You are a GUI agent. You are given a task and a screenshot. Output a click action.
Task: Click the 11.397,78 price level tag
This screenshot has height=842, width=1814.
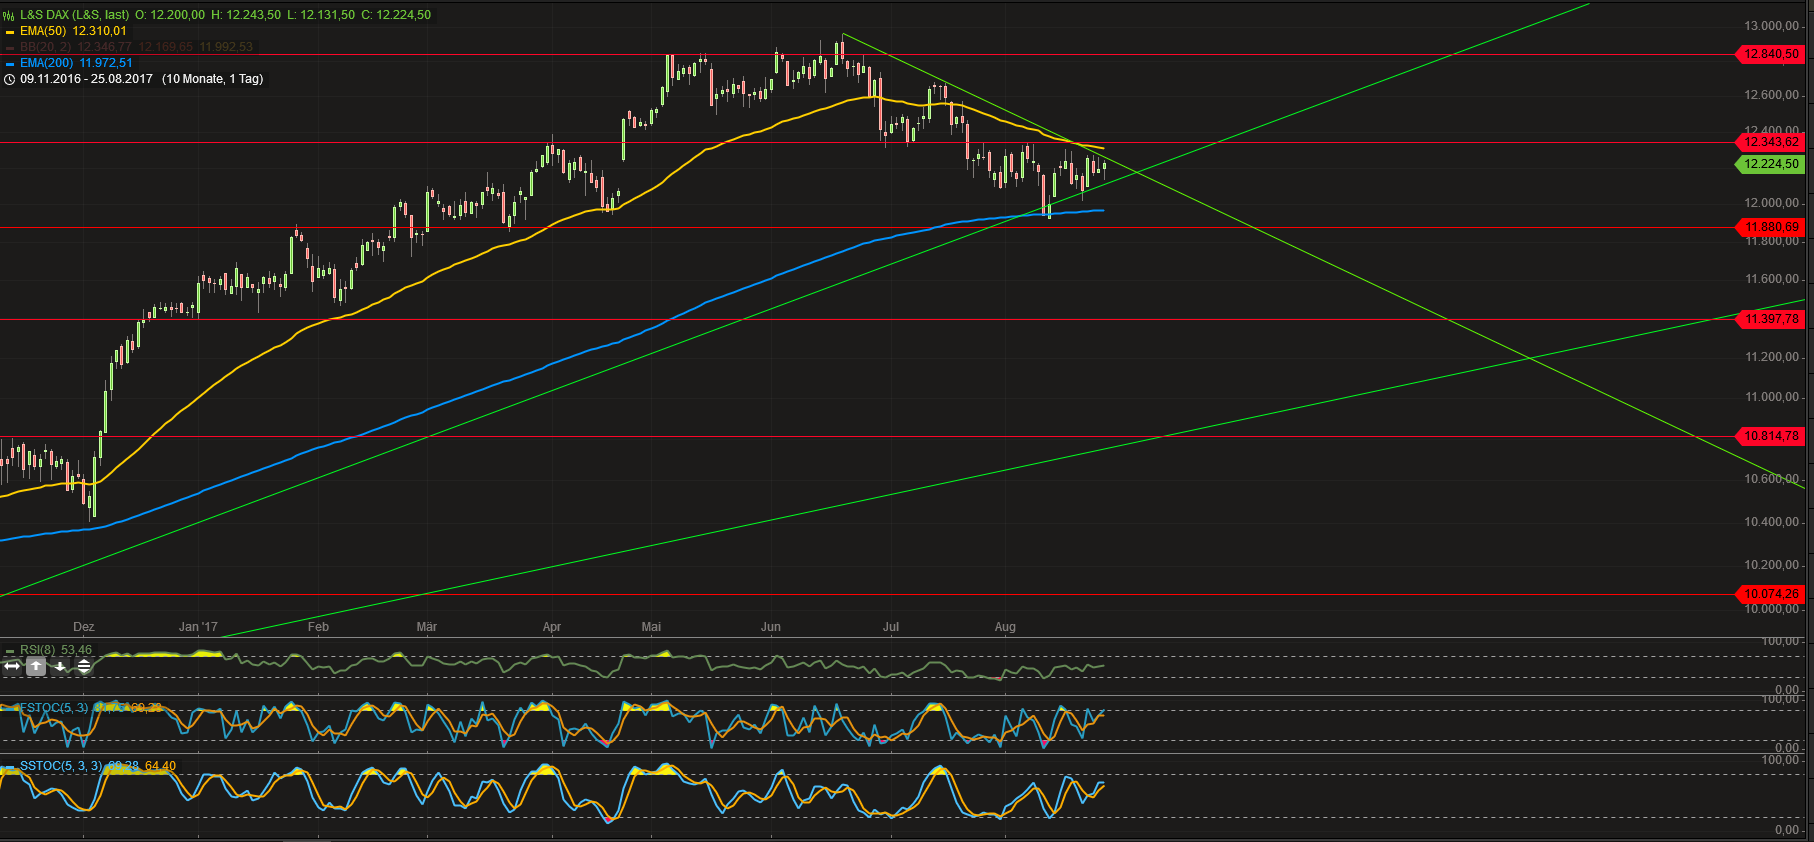[1770, 319]
